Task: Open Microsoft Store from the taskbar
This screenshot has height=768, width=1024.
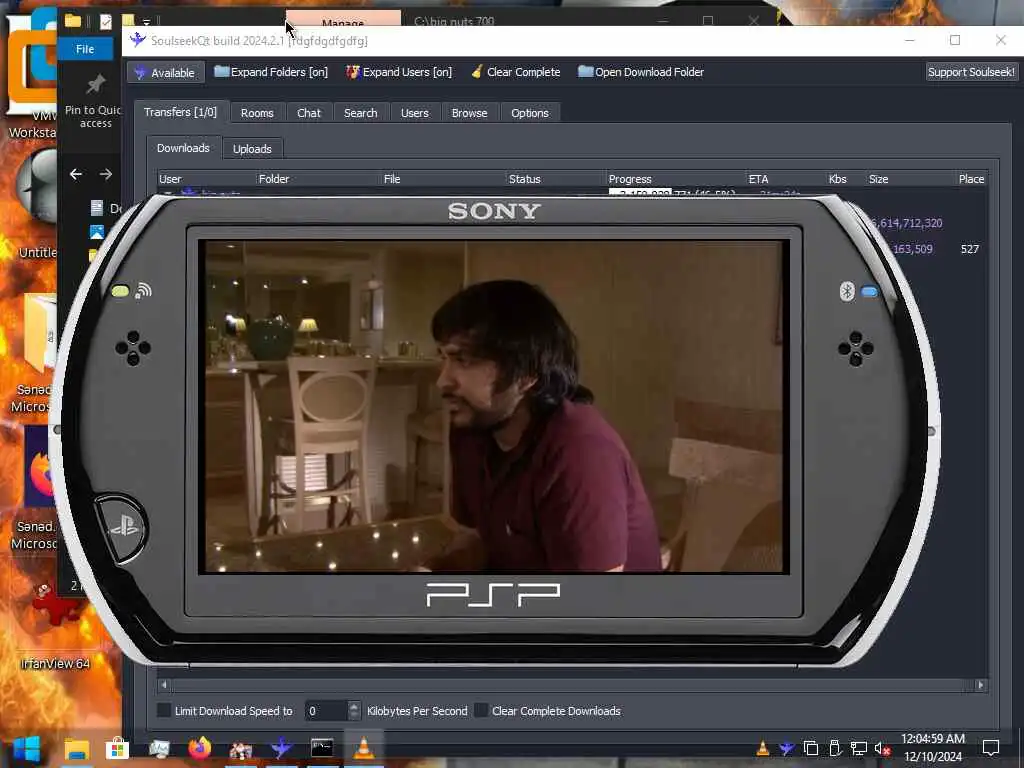Action: point(118,748)
